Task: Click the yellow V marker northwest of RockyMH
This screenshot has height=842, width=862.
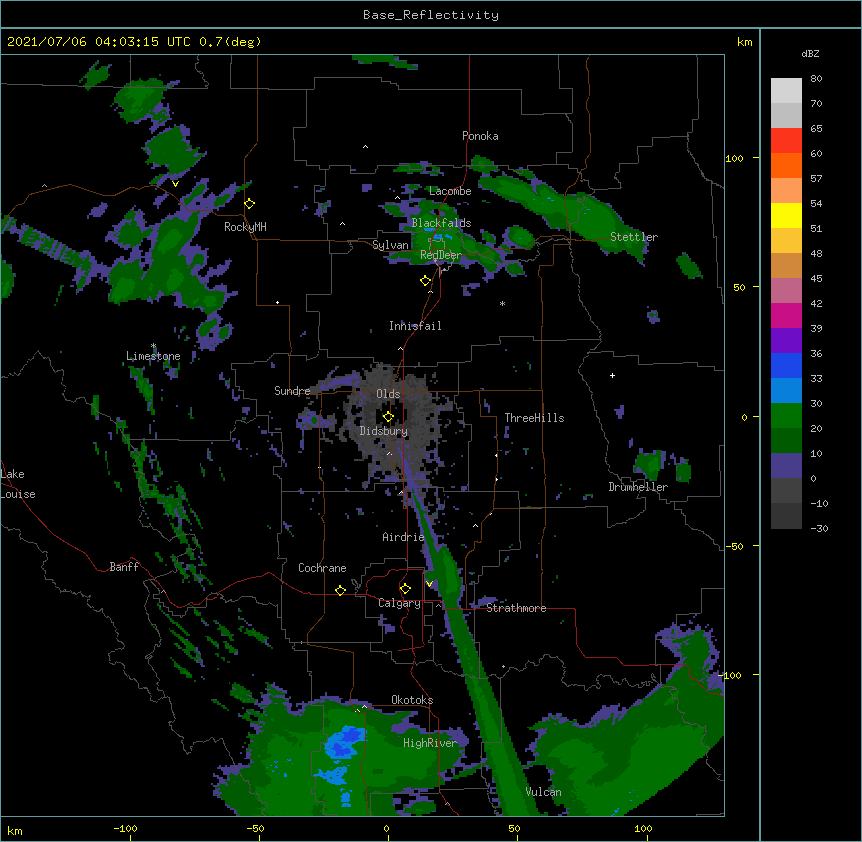Action: pyautogui.click(x=175, y=184)
